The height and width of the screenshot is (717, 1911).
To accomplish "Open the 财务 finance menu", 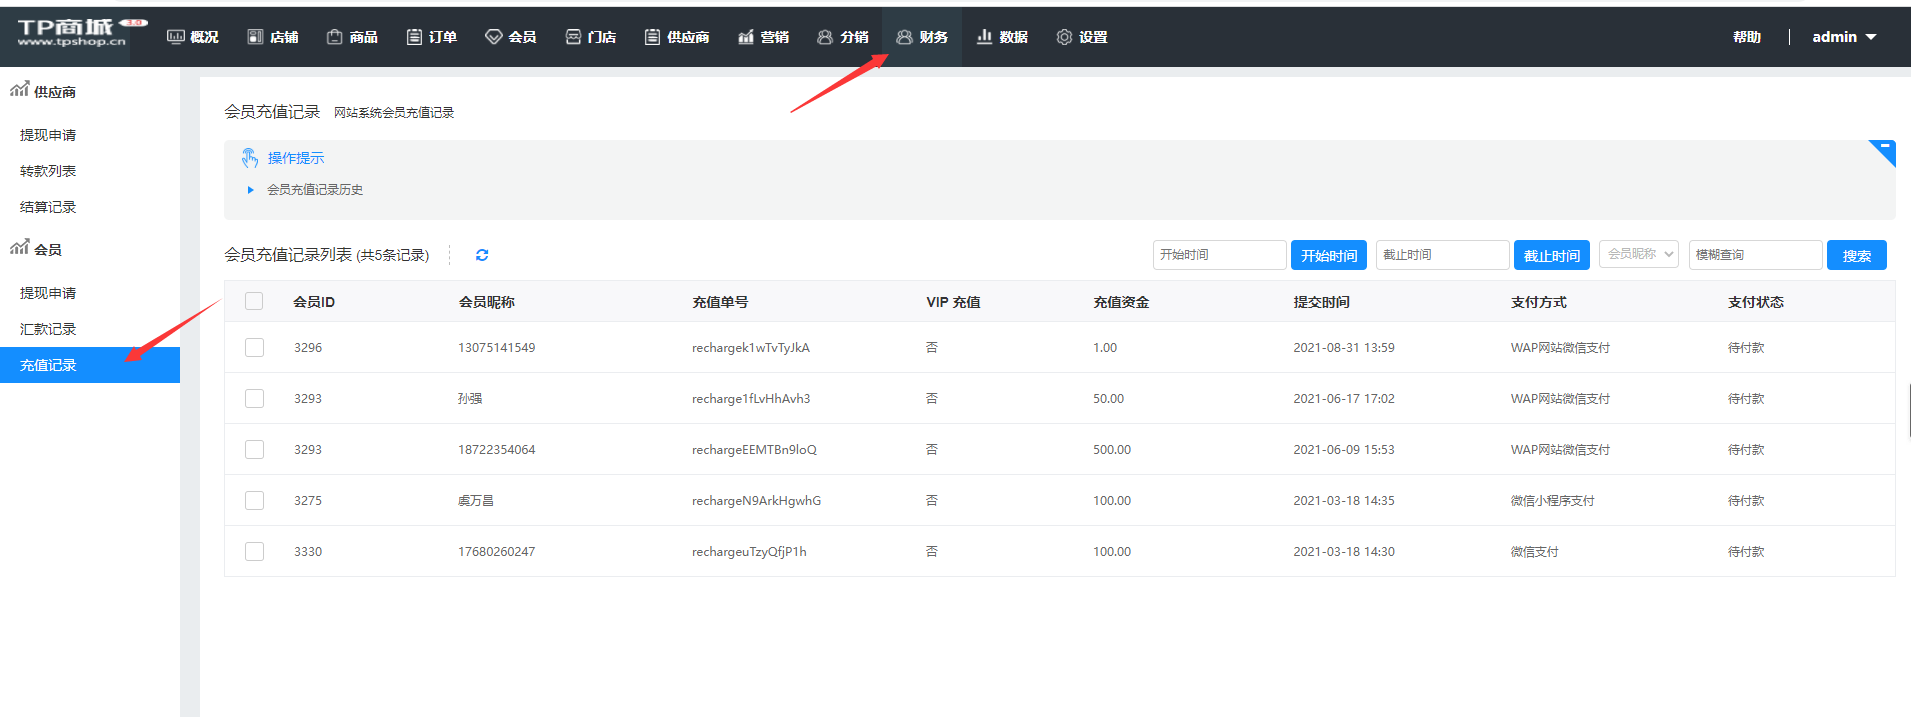I will [922, 37].
